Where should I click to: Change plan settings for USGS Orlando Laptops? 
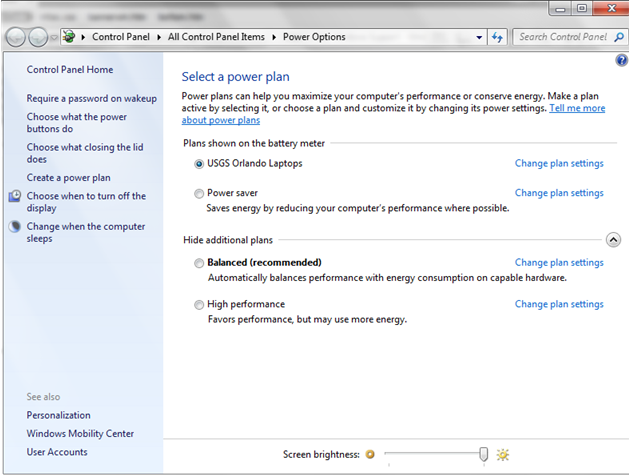(559, 163)
